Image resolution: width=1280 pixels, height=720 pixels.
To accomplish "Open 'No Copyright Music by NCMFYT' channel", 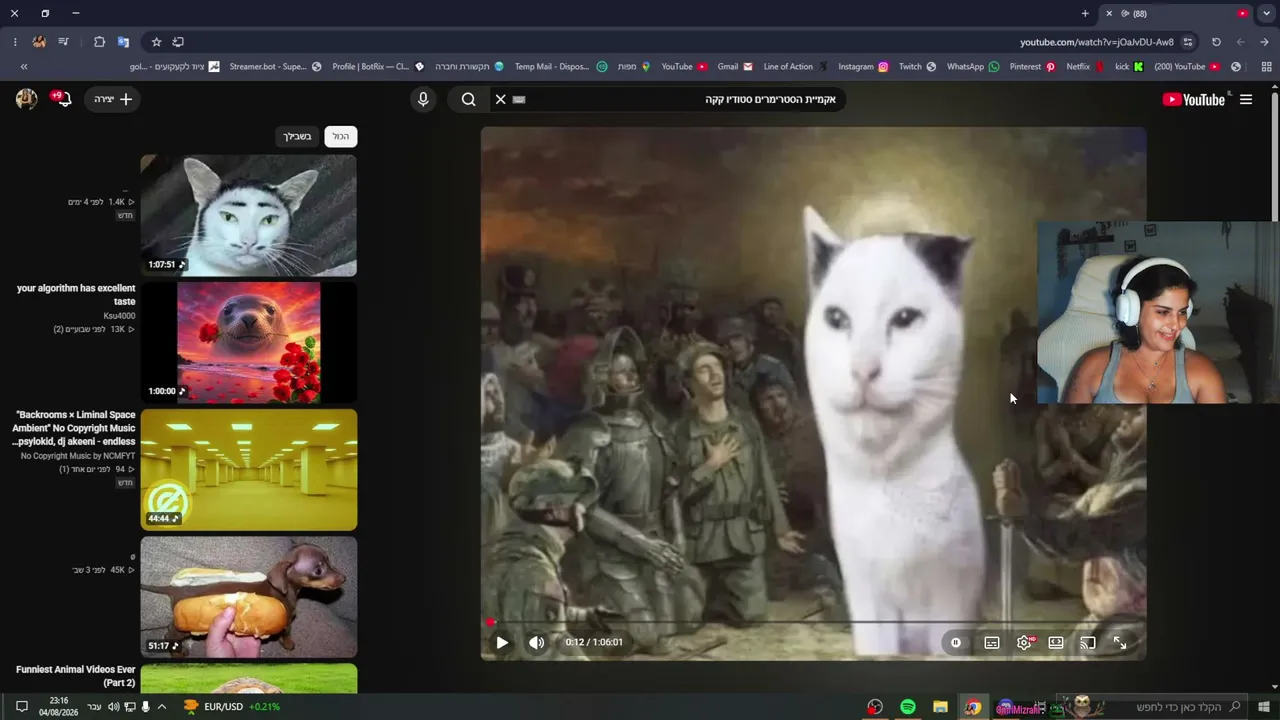I will (x=78, y=456).
